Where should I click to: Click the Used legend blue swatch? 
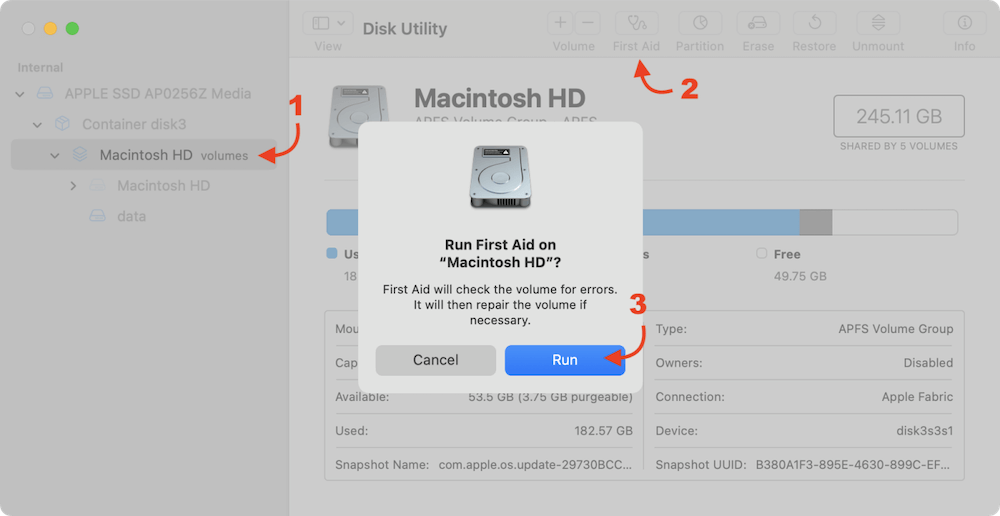[x=332, y=253]
